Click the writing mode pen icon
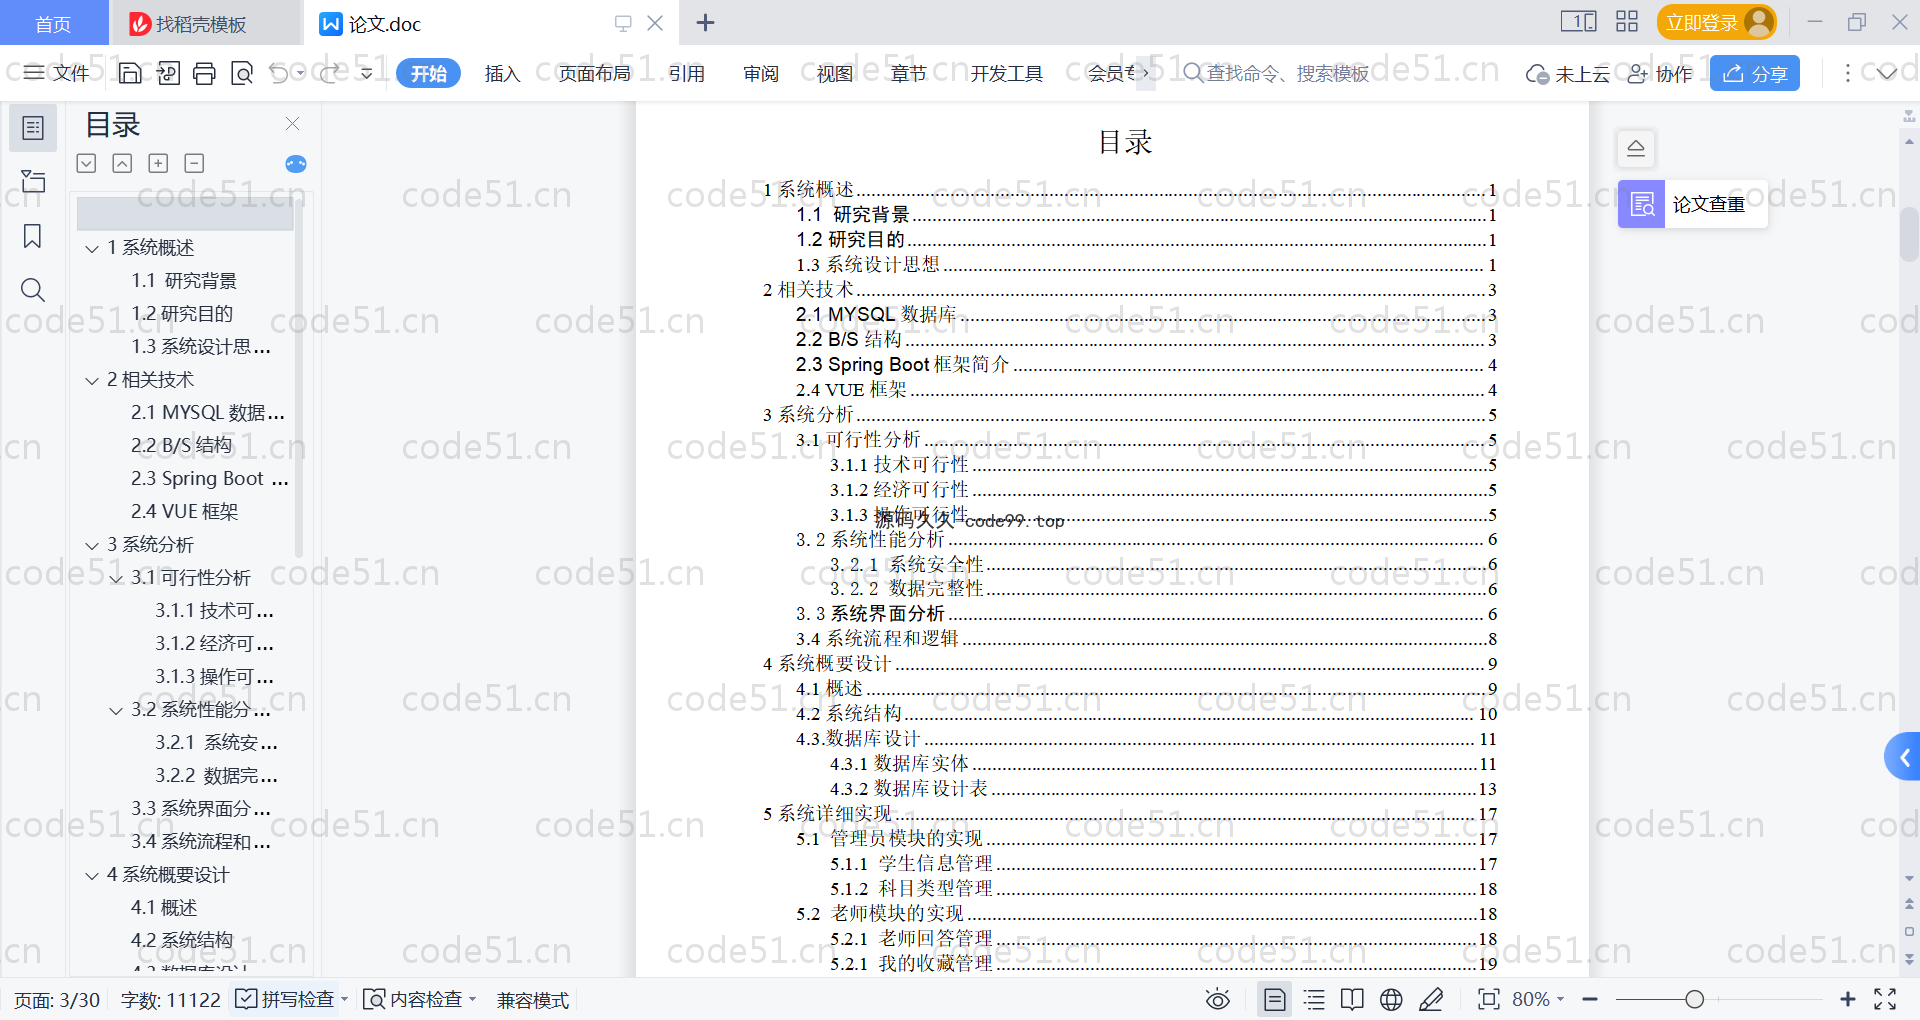The image size is (1920, 1020). coord(1431,999)
